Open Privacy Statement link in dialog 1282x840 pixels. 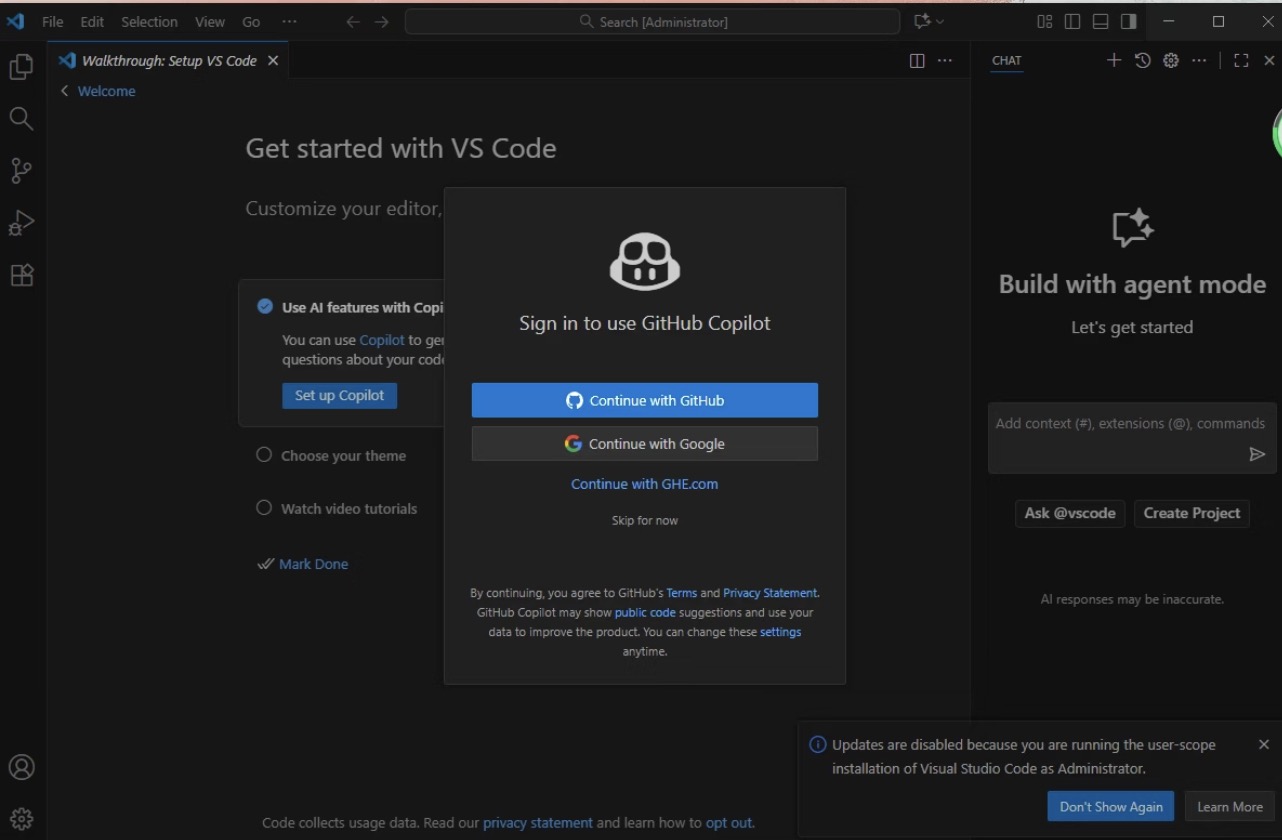click(x=770, y=593)
